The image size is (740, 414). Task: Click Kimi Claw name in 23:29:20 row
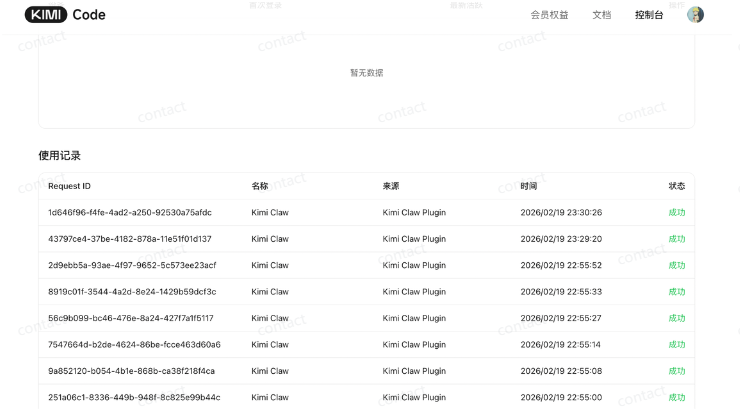coord(270,239)
